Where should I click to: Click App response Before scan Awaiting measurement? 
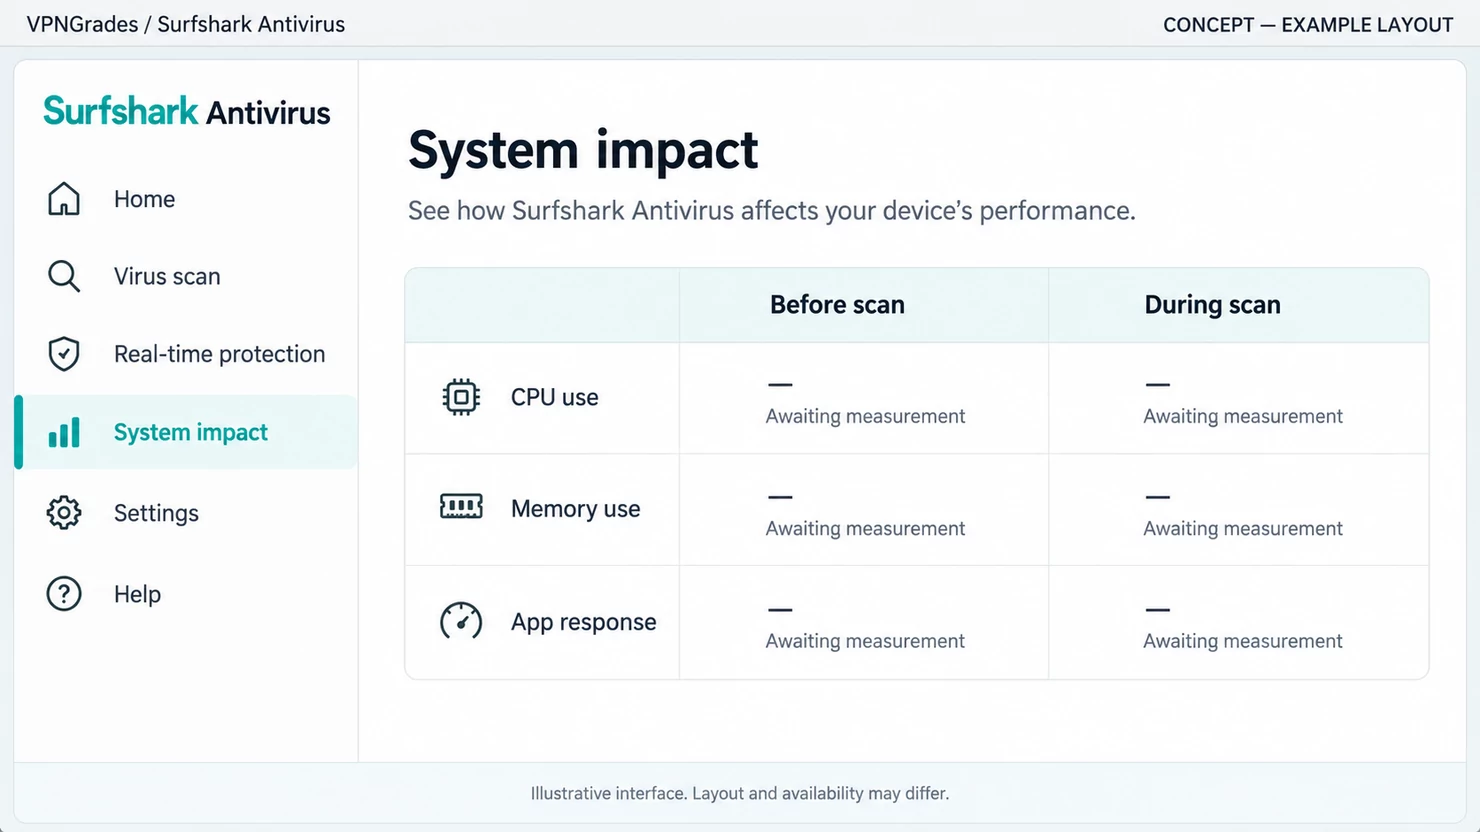pos(865,641)
